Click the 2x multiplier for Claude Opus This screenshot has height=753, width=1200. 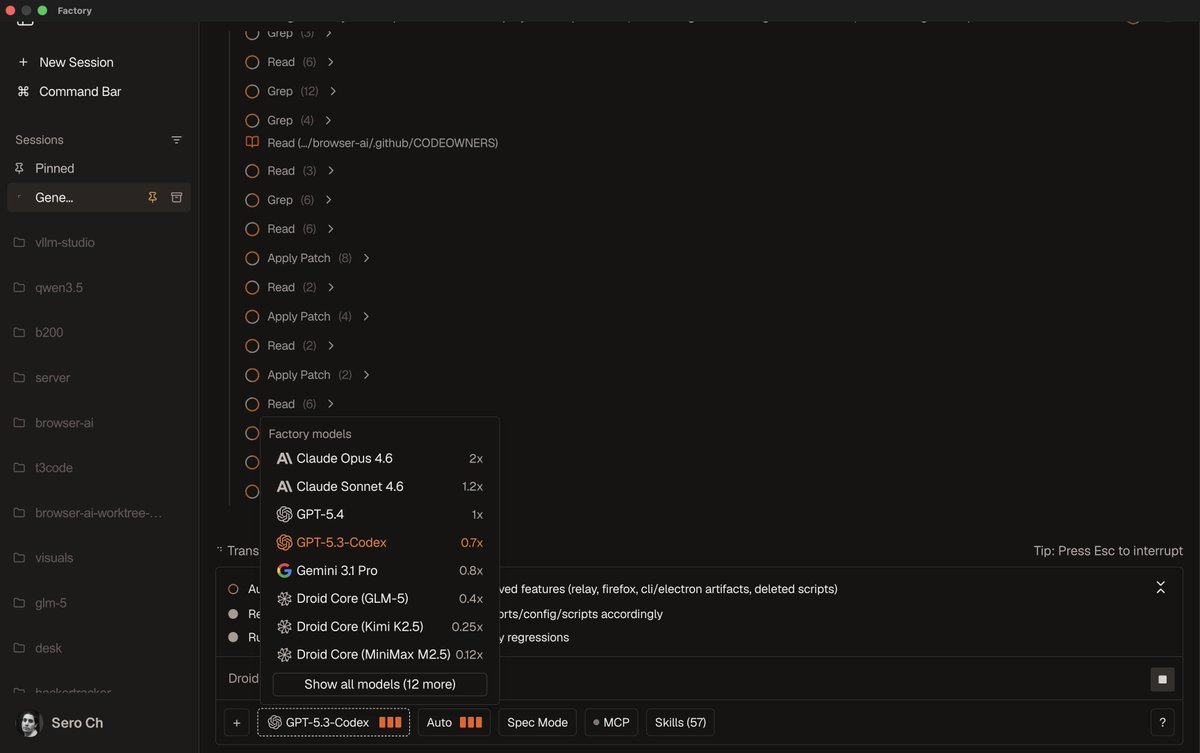click(476, 459)
